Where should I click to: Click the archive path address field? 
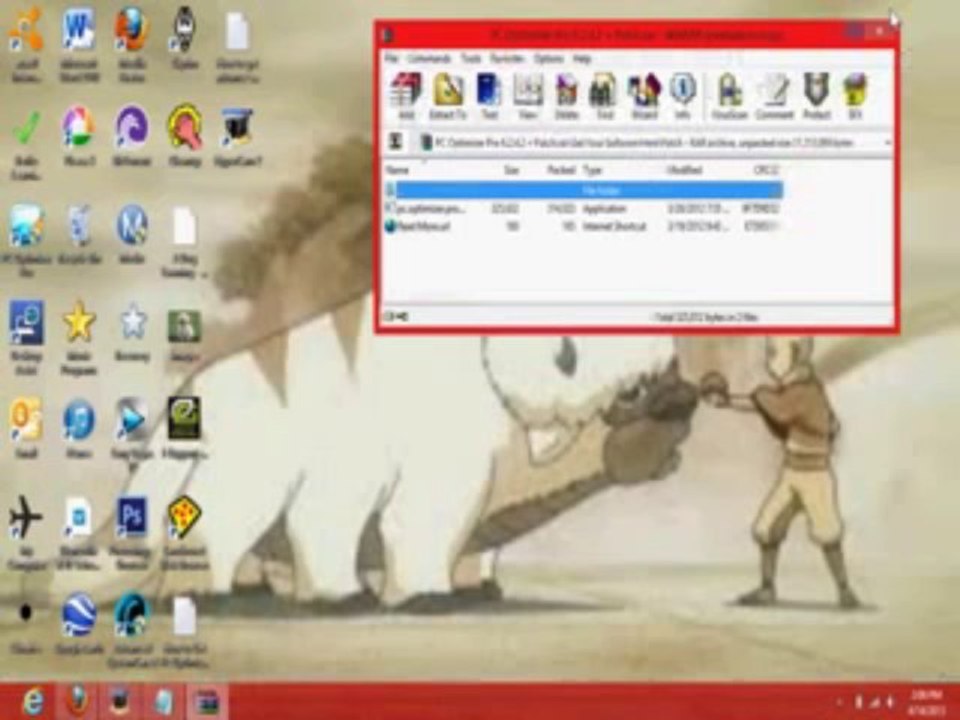click(x=653, y=143)
